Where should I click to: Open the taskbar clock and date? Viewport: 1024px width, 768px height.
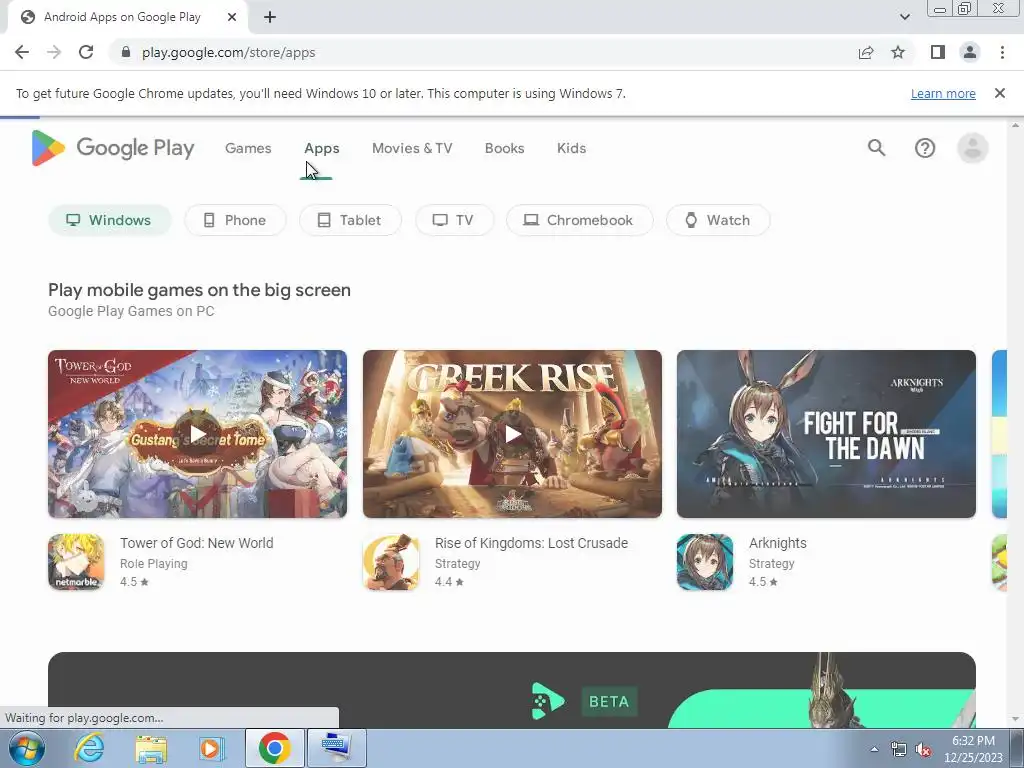coord(973,749)
